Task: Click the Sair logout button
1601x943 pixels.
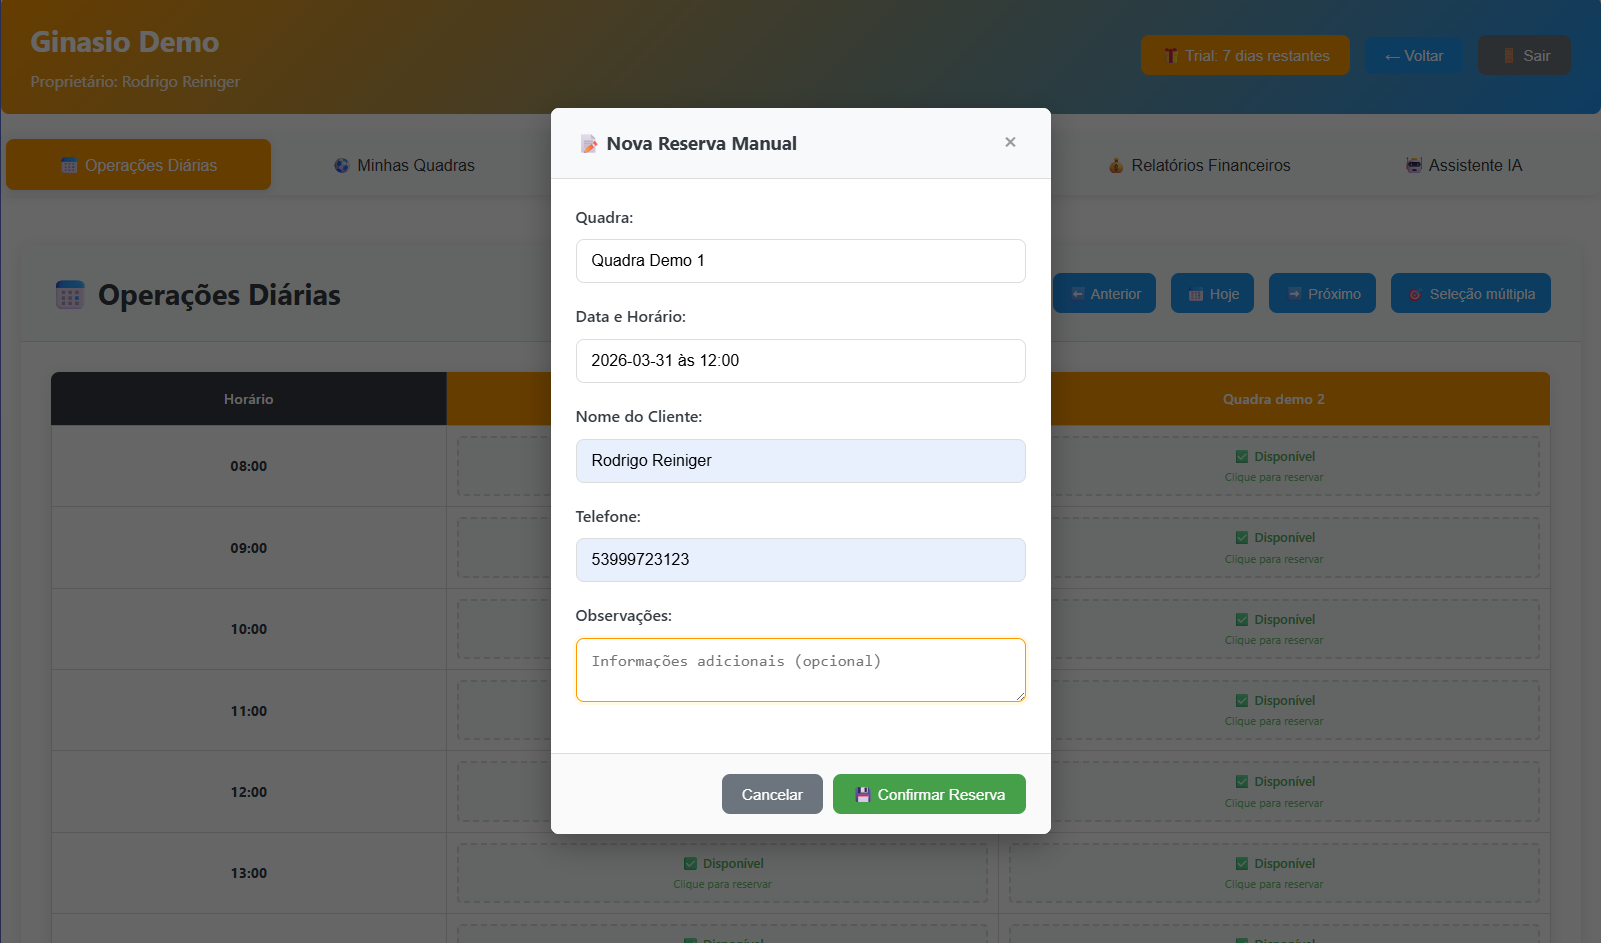Action: (x=1524, y=56)
